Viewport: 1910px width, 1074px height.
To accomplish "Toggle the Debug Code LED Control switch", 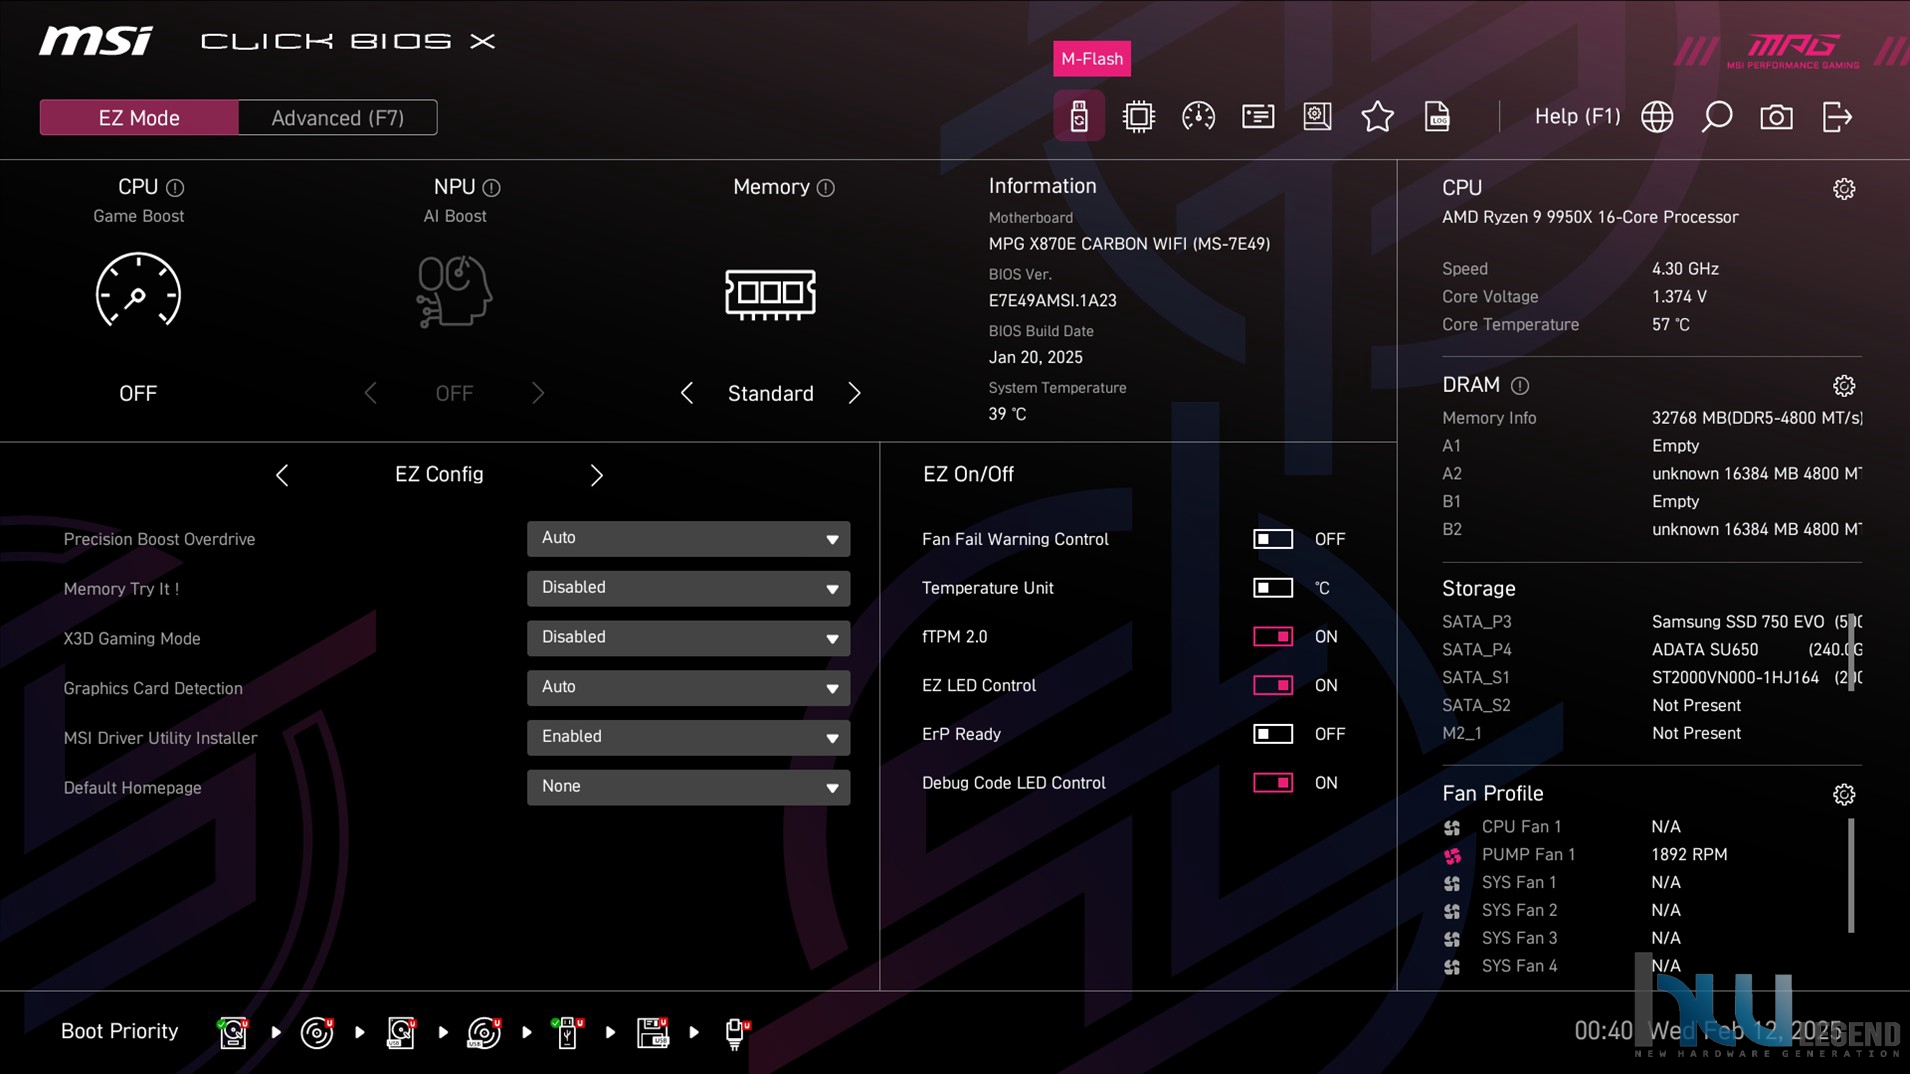I will point(1273,783).
